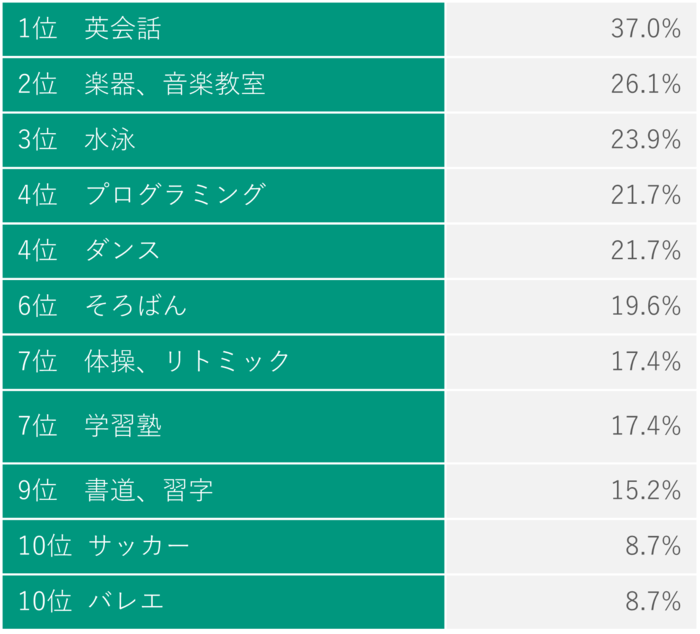Image resolution: width=700 pixels, height=634 pixels.
Task: Click the 7位 学習塾 row label
Action: (x=90, y=426)
